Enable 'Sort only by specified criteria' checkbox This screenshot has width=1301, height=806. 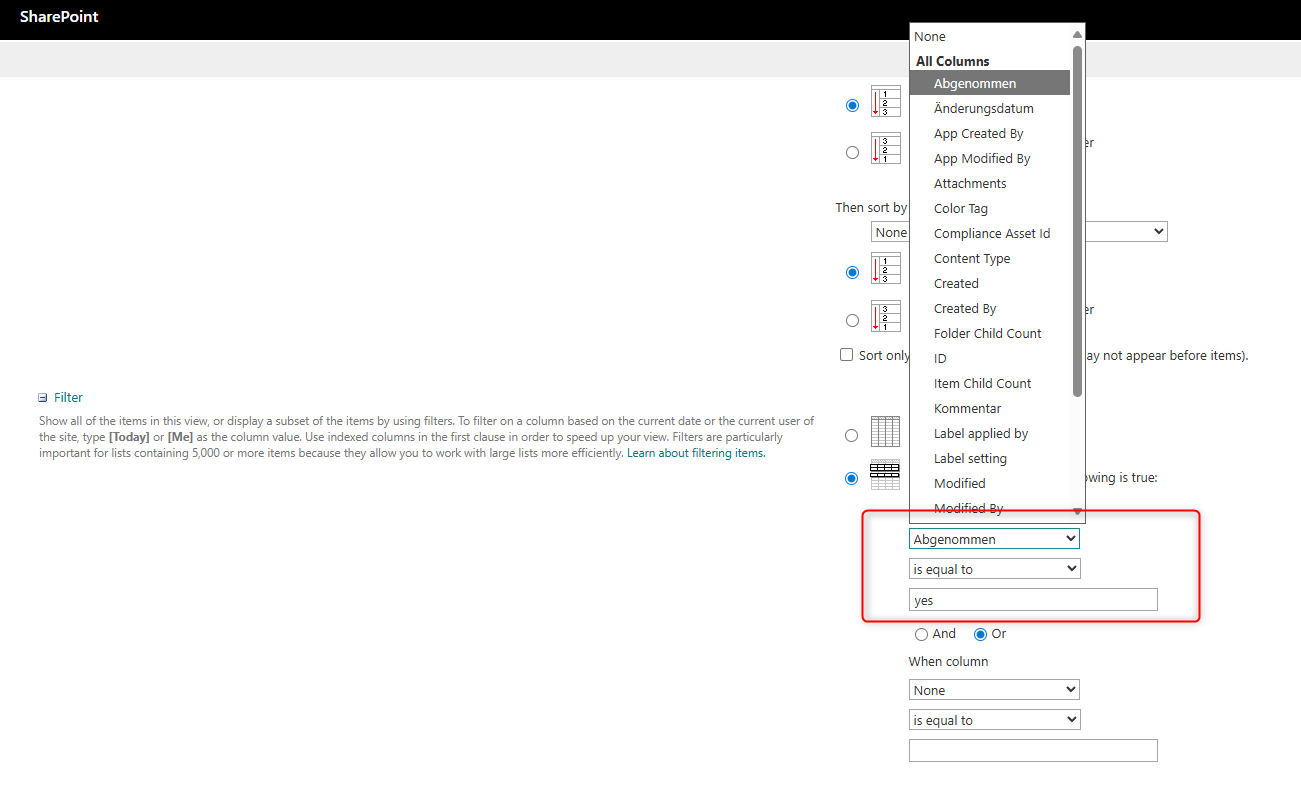coord(847,355)
